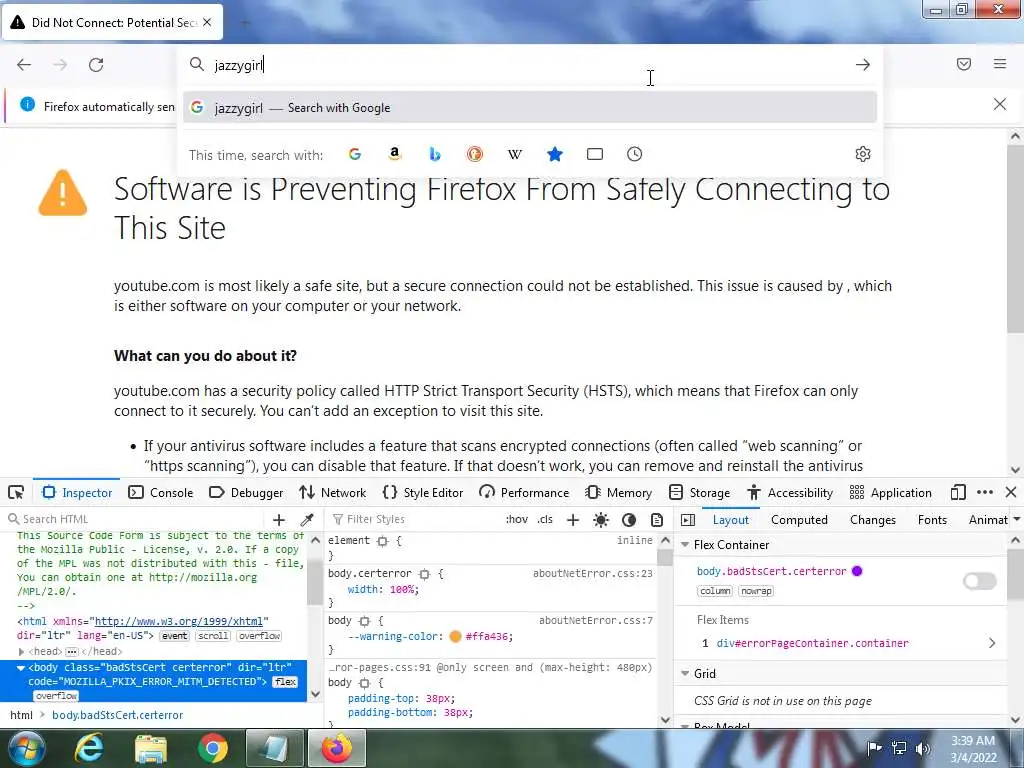Image resolution: width=1024 pixels, height=768 pixels.
Task: Close the developer tools panel
Action: point(1011,492)
